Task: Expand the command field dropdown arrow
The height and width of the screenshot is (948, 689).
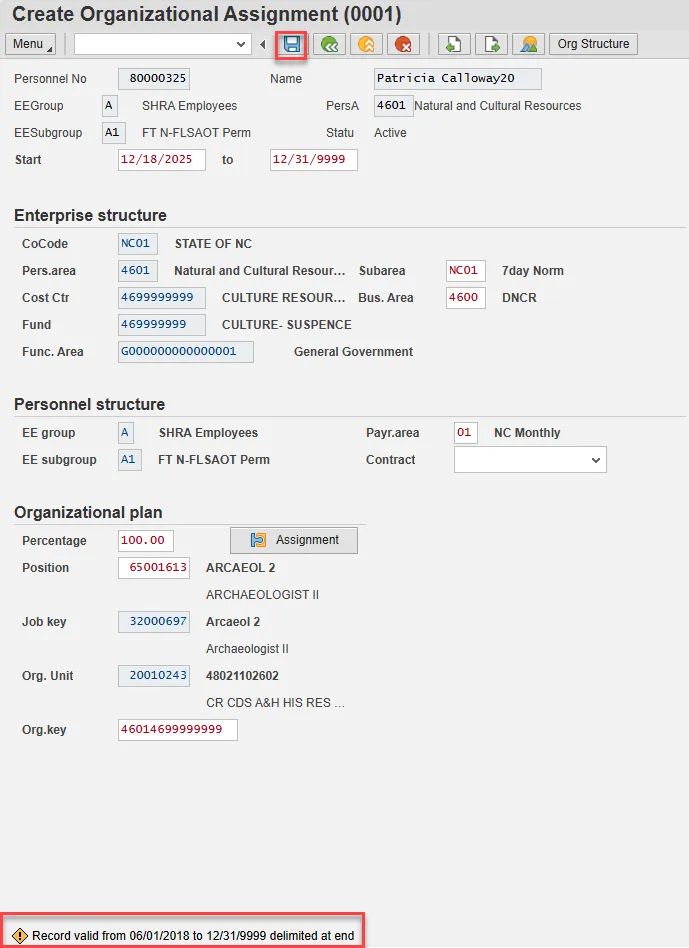Action: pos(241,44)
